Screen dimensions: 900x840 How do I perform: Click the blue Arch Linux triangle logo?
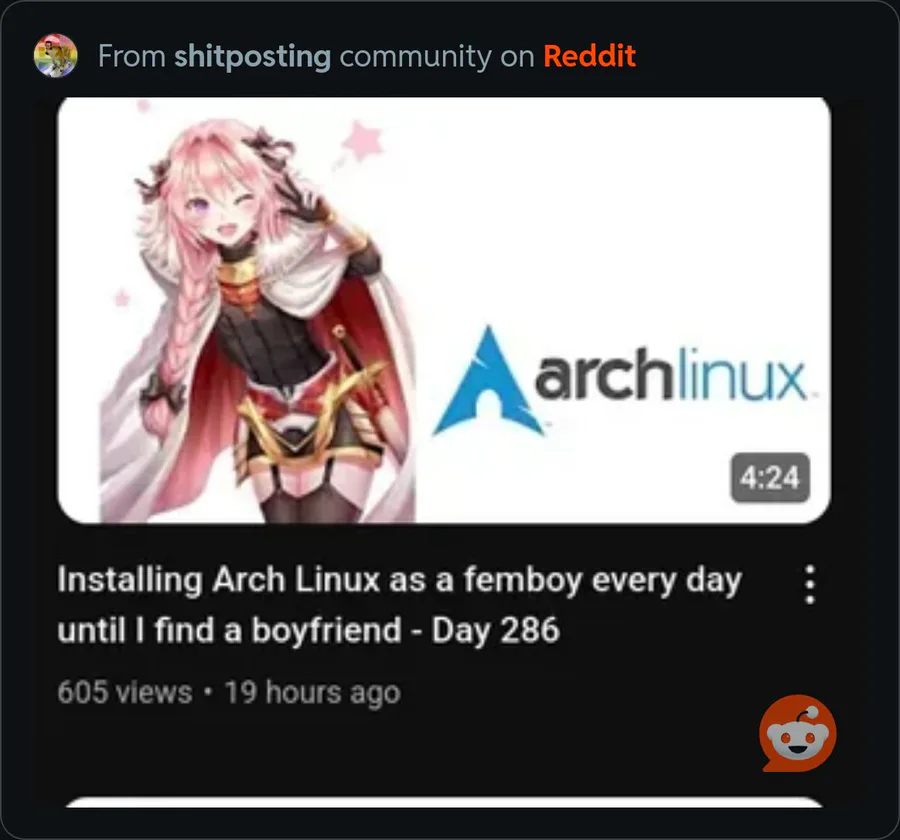click(x=488, y=381)
